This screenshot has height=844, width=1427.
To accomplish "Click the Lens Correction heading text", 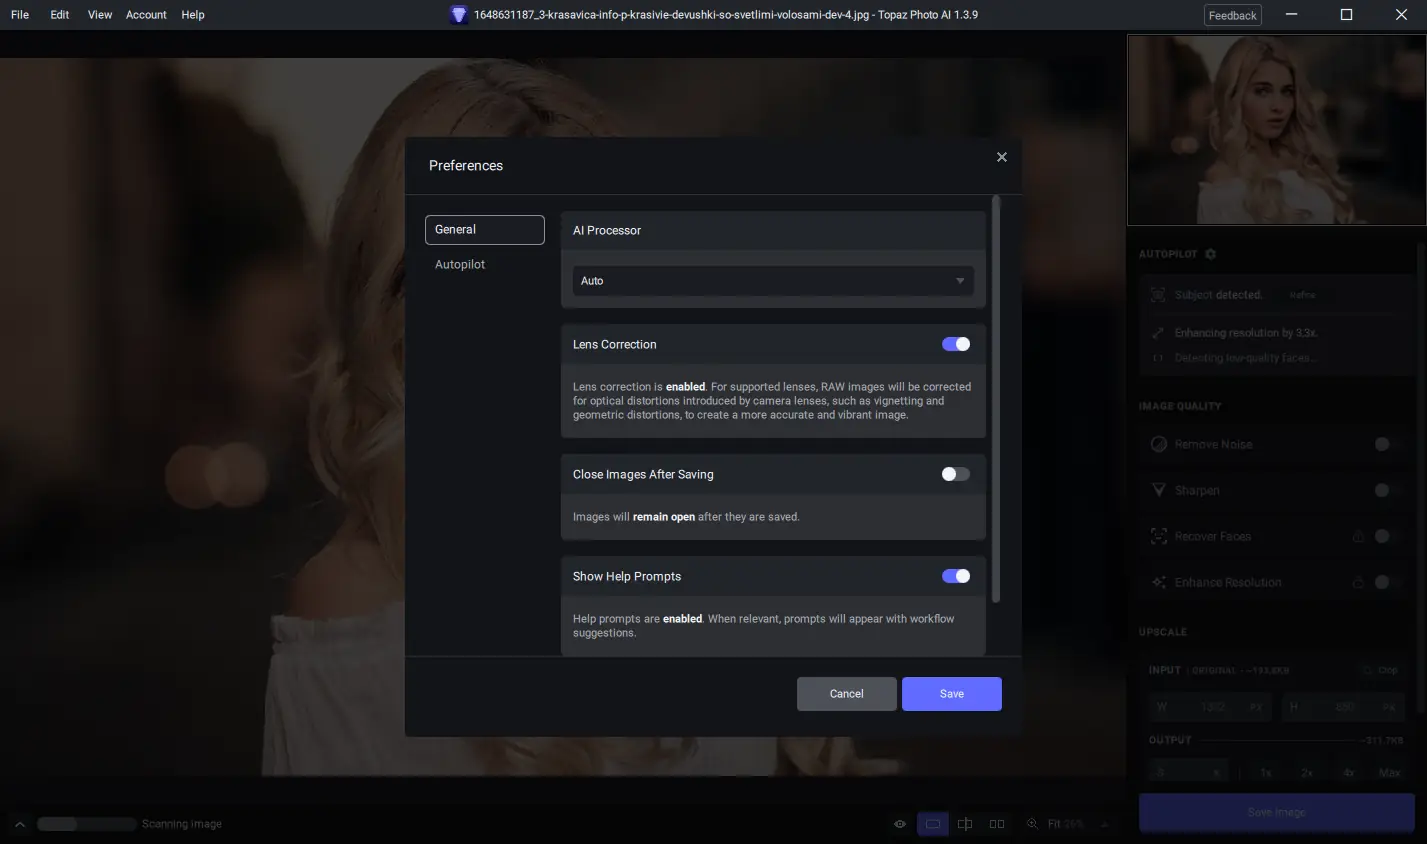I will coord(615,344).
